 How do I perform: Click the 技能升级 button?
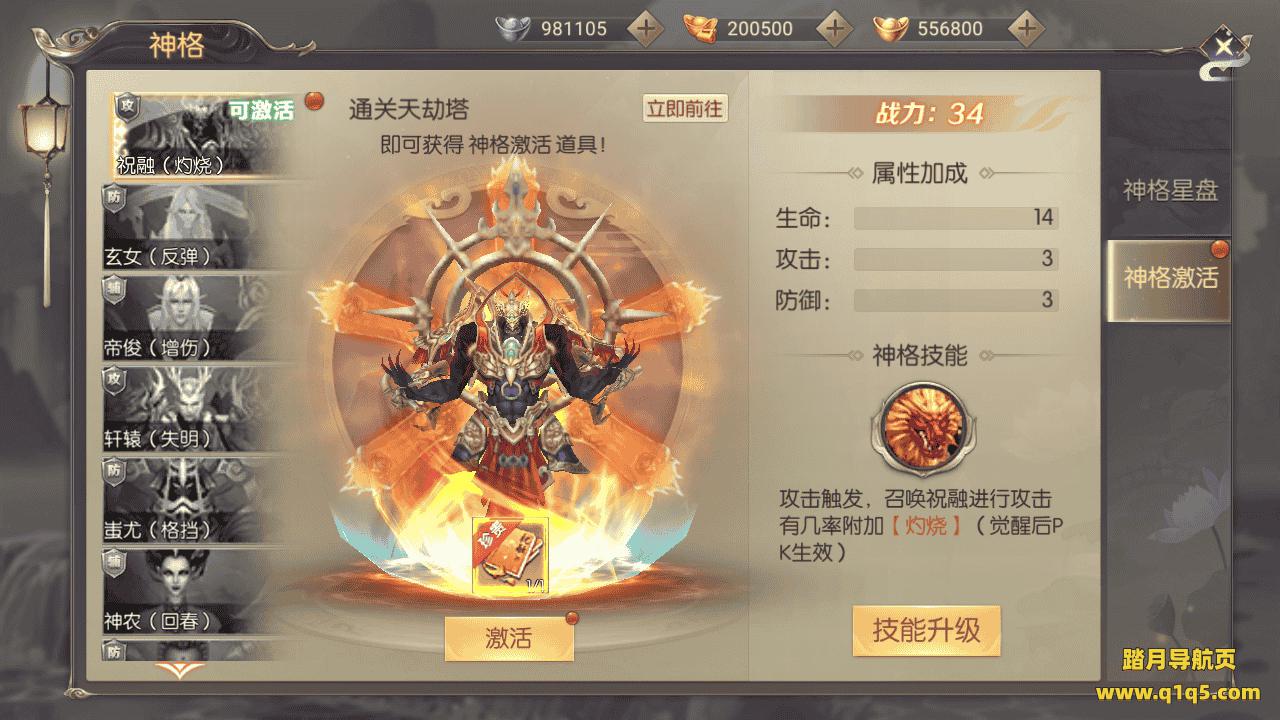click(x=926, y=630)
